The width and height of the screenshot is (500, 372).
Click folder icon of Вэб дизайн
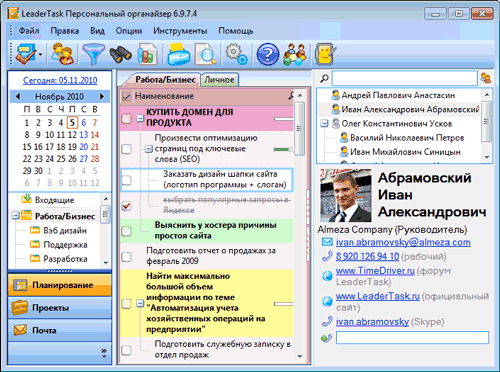tap(35, 230)
